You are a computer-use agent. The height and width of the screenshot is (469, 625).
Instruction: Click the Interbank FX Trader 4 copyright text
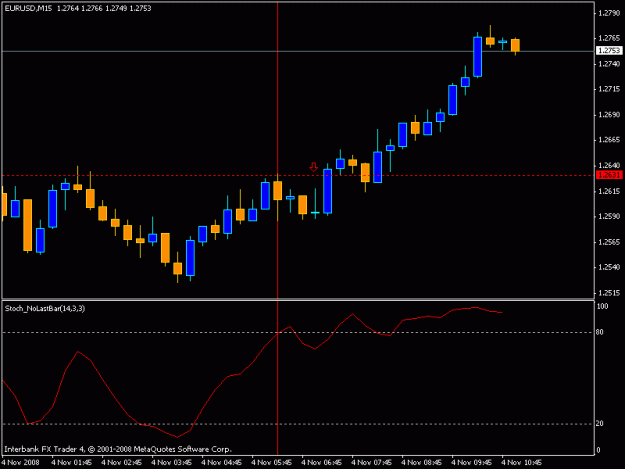pyautogui.click(x=118, y=449)
